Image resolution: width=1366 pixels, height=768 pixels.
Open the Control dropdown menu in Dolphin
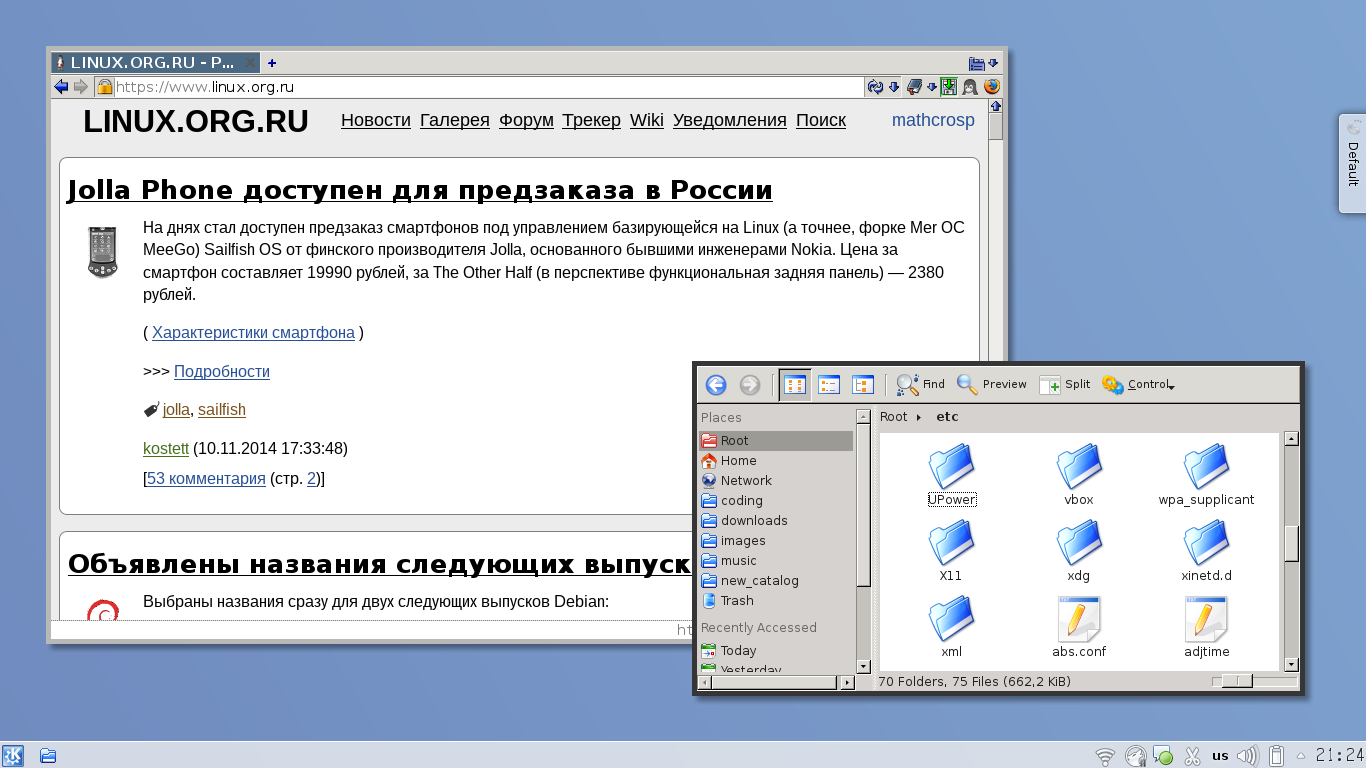click(1138, 385)
